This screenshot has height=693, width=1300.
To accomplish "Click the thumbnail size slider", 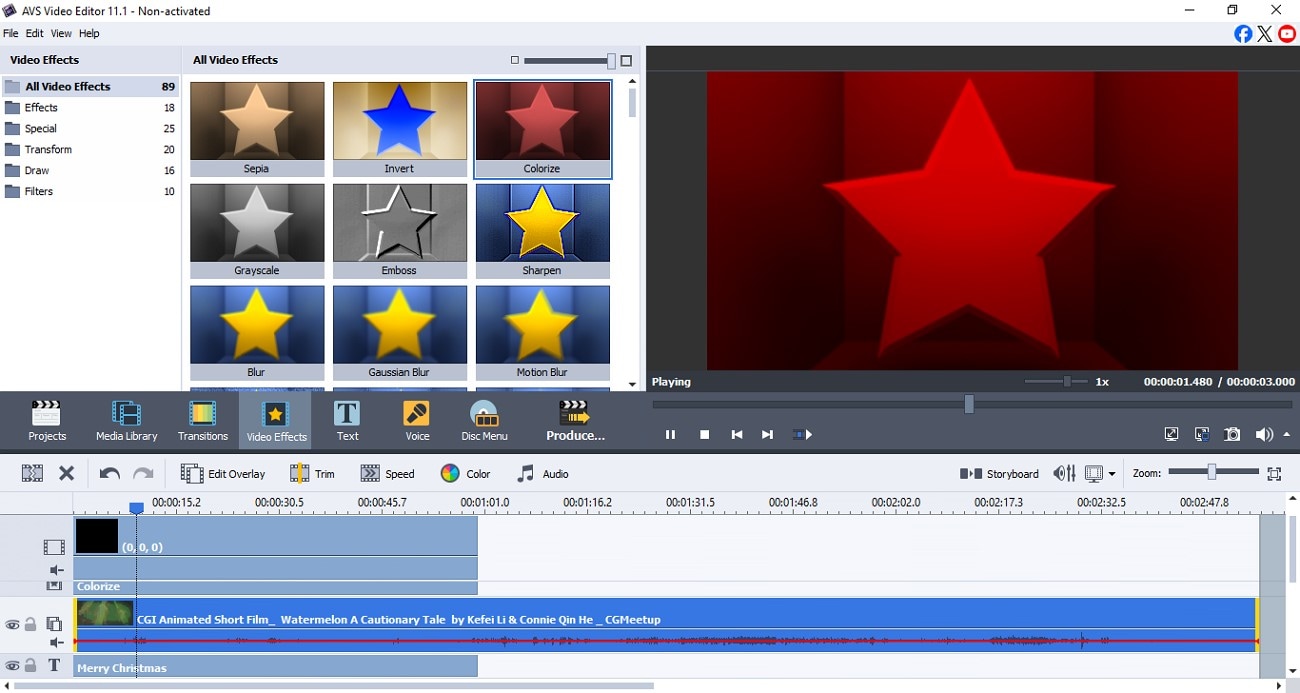I will pyautogui.click(x=611, y=61).
